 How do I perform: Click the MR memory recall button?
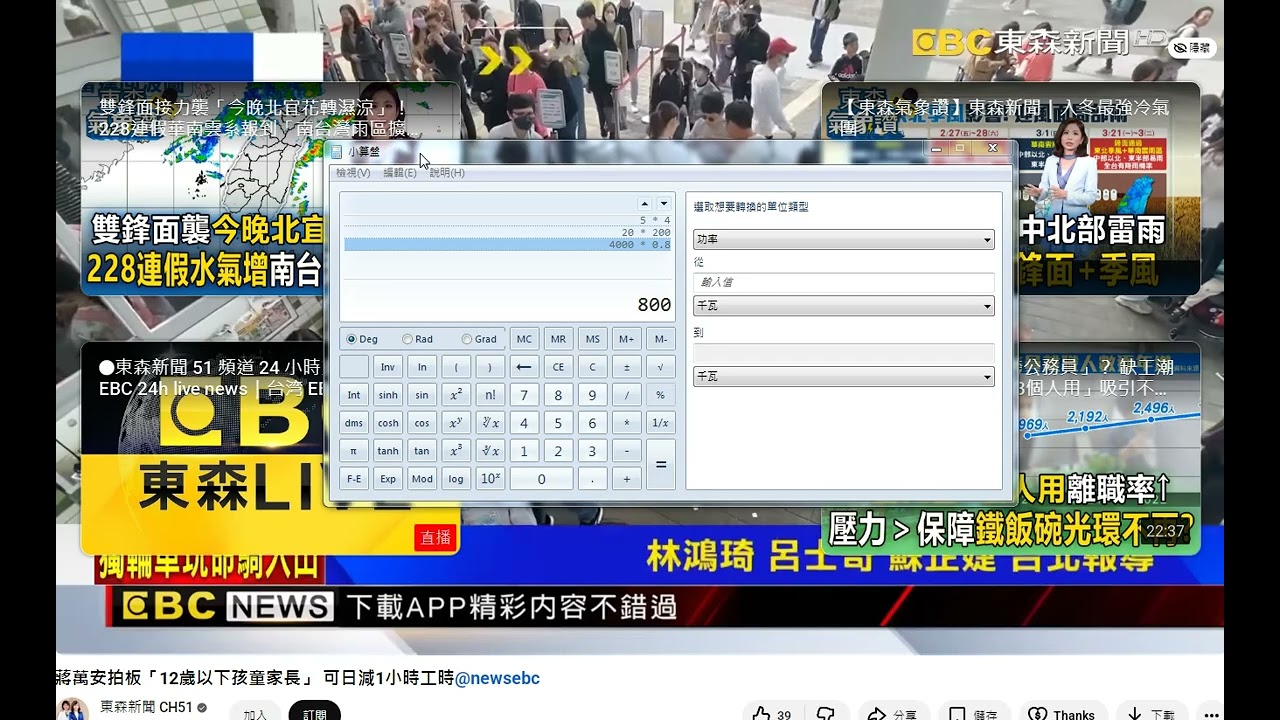559,339
